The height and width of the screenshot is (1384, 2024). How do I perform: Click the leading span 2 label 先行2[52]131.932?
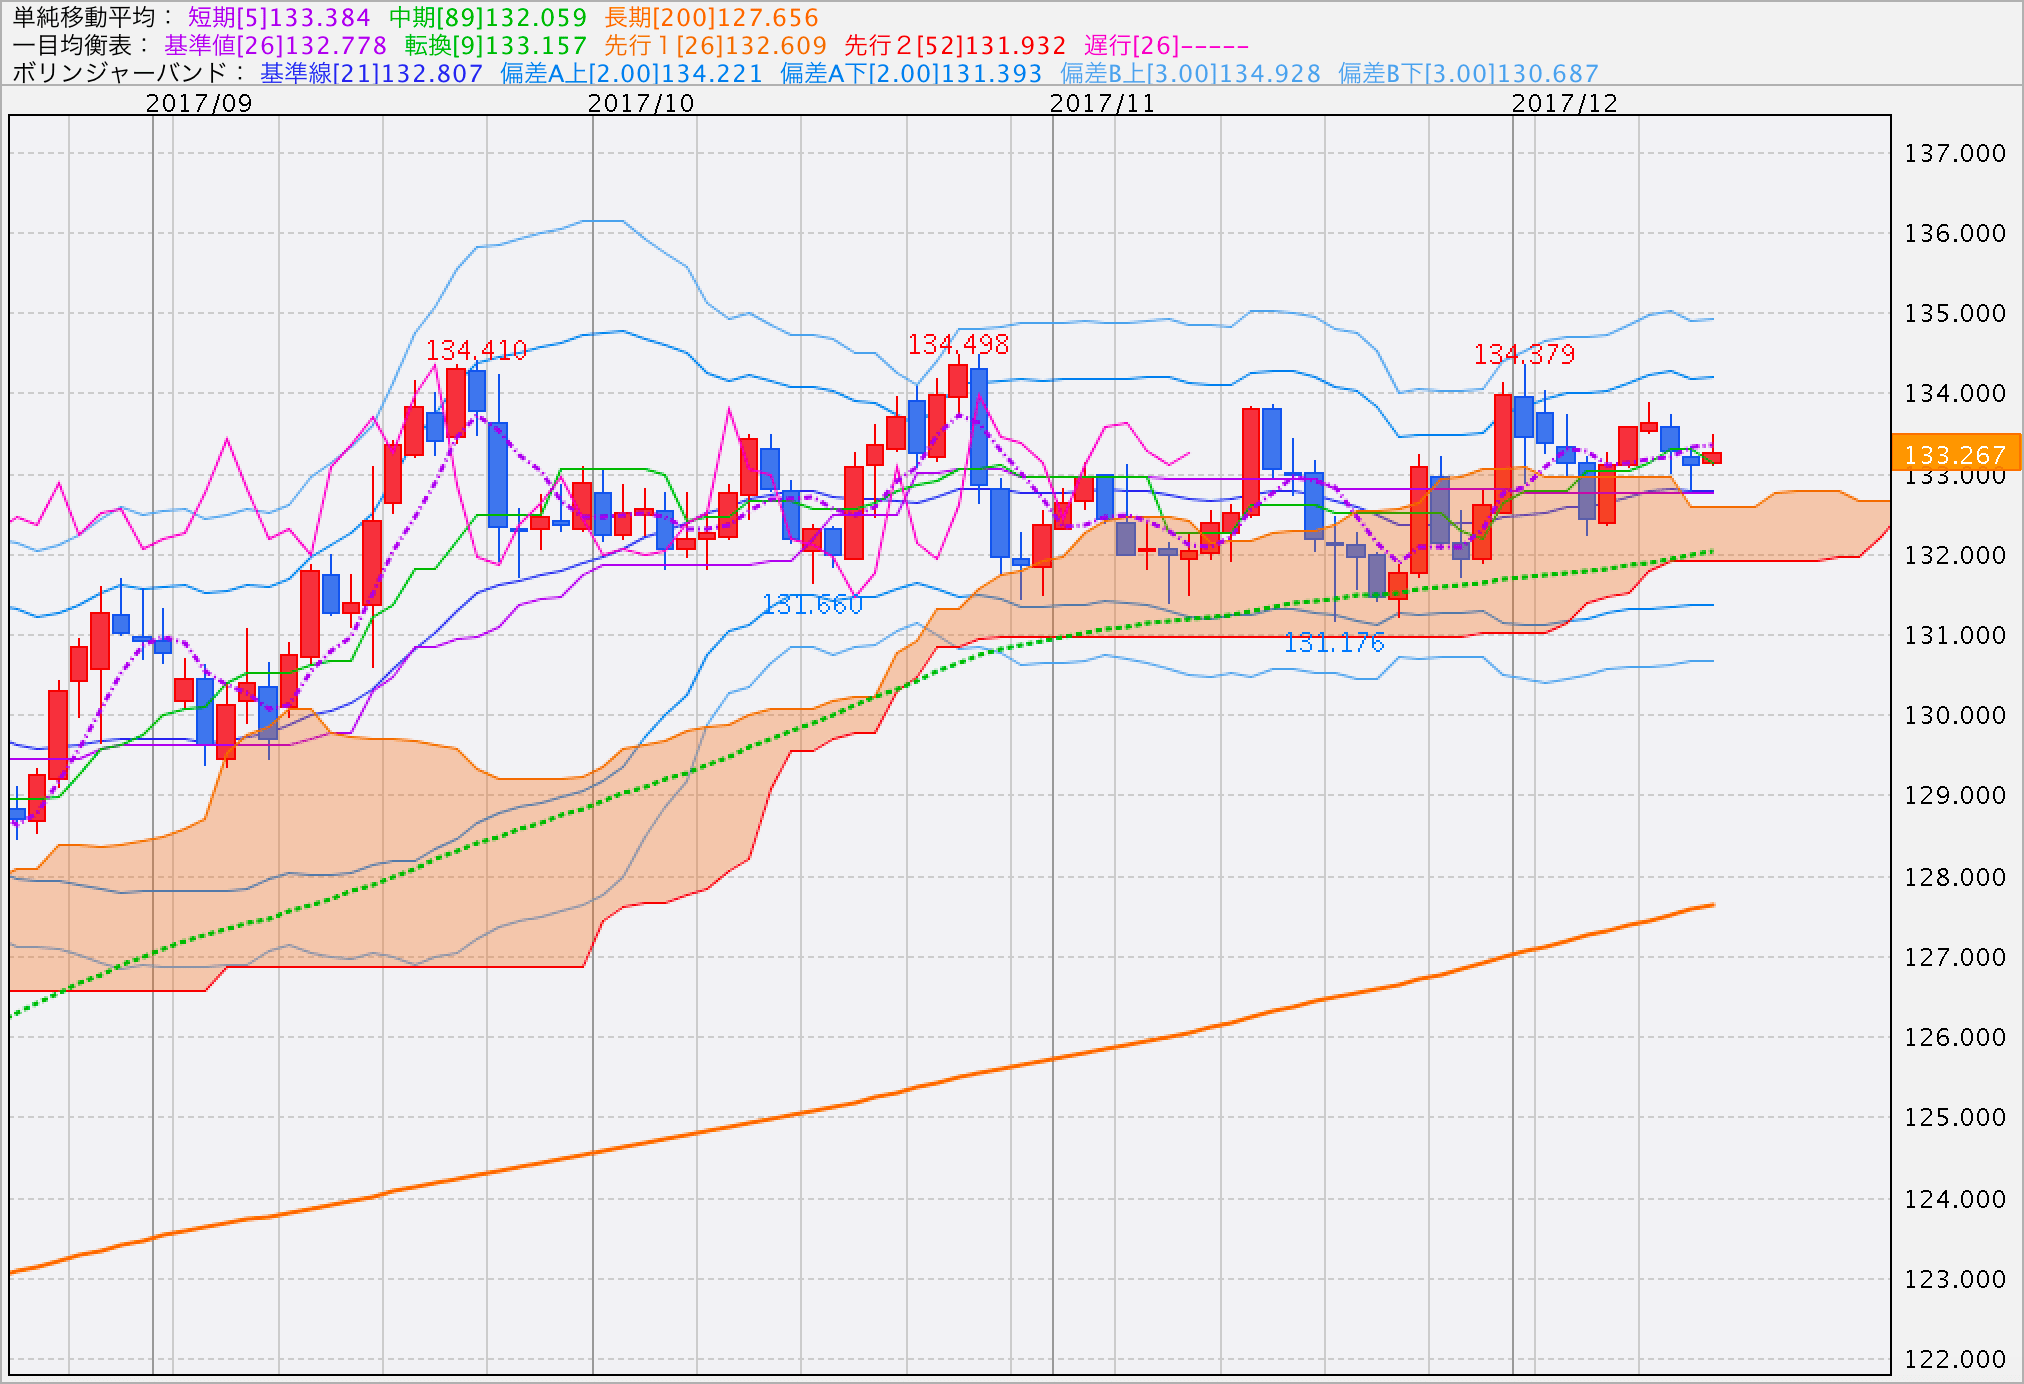(x=956, y=45)
